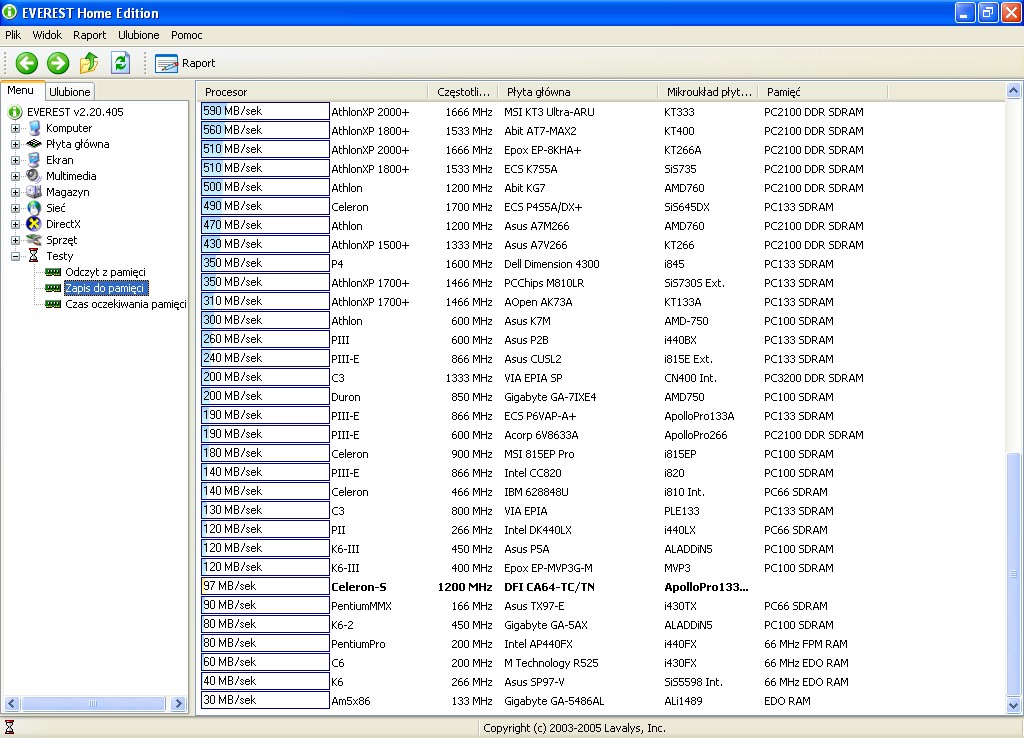This screenshot has height=738, width=1024.
Task: Select the Komputer icon in the tree
Action: (35, 128)
